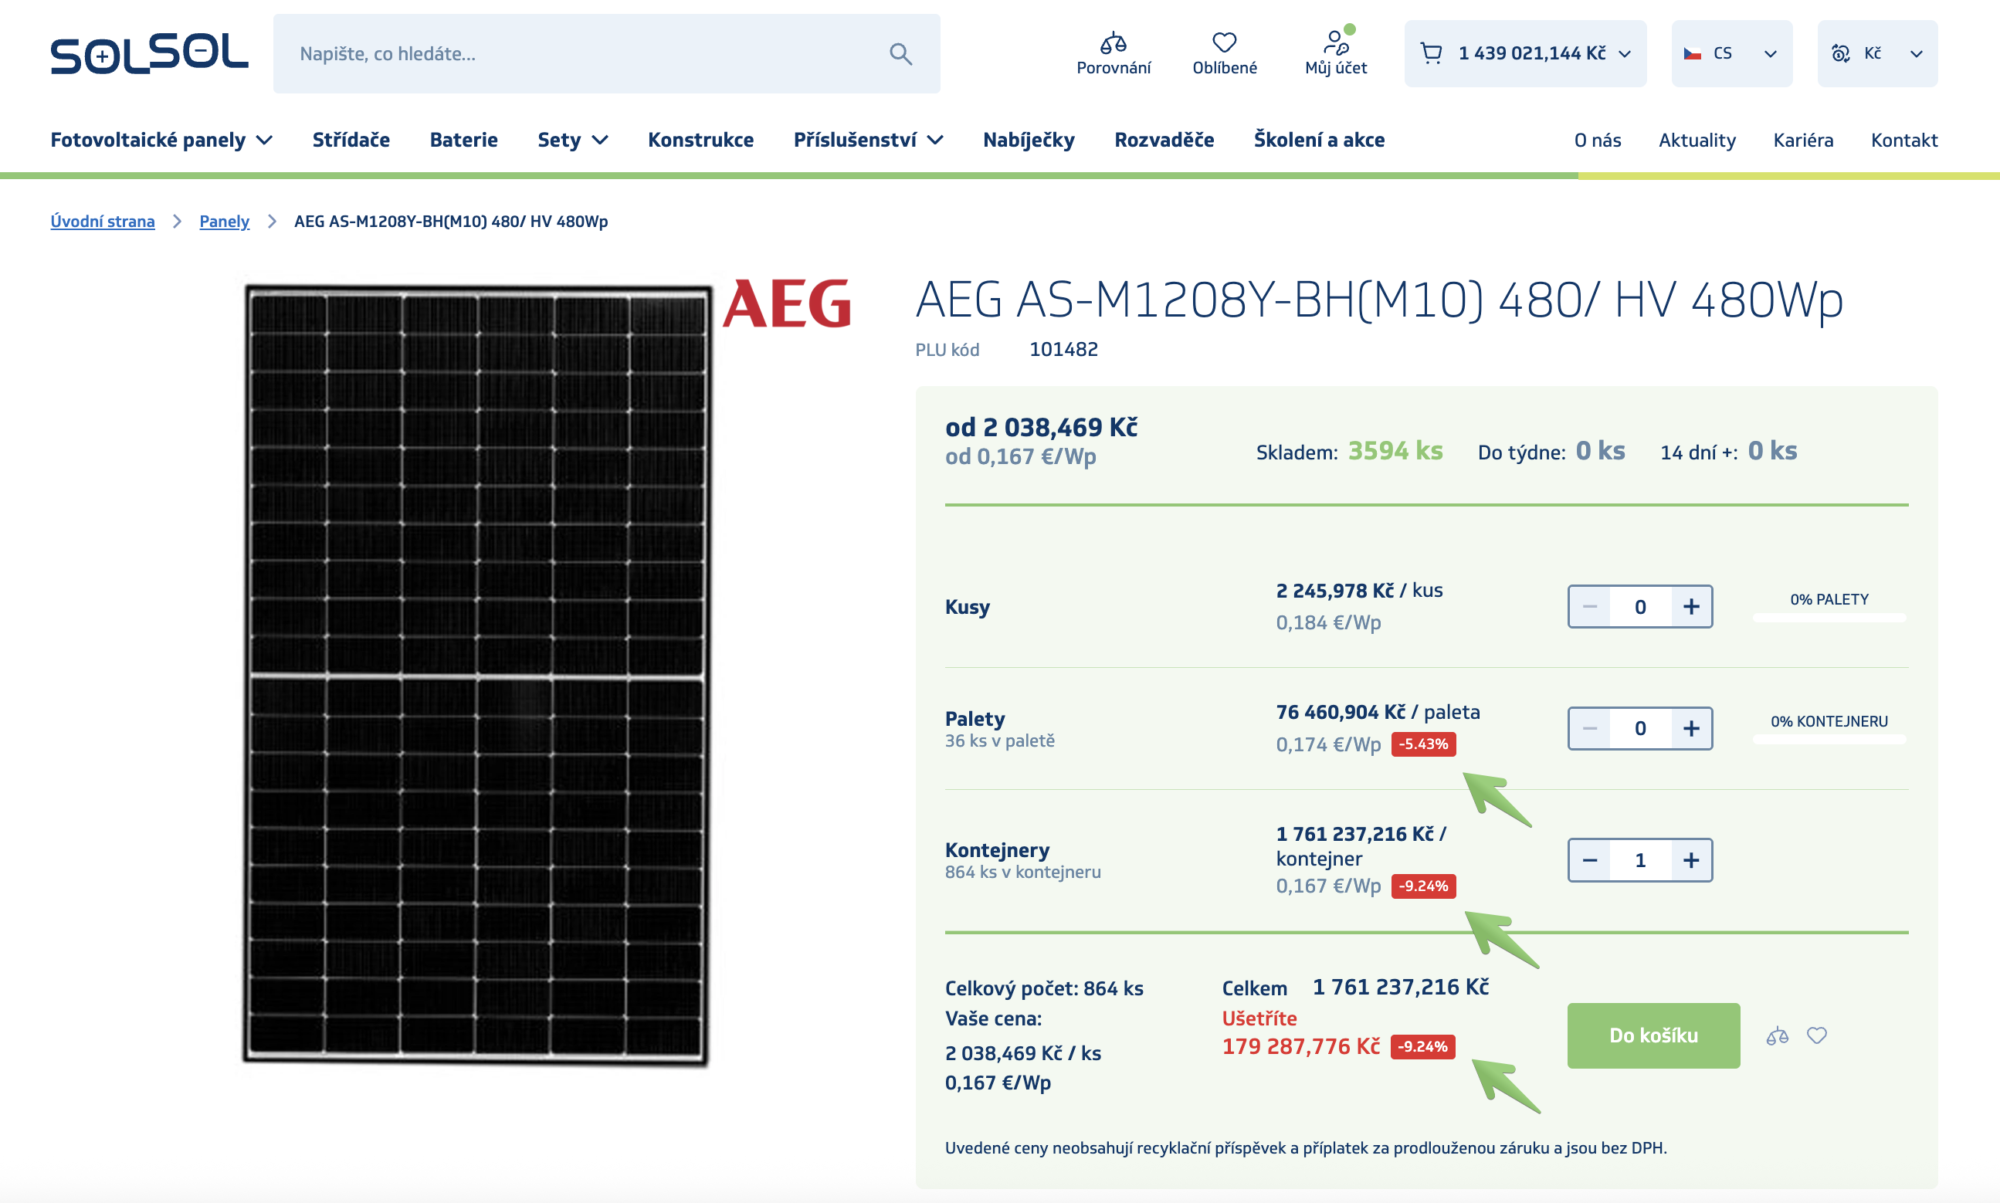Open Oblíbené heart icon in header

click(x=1224, y=42)
